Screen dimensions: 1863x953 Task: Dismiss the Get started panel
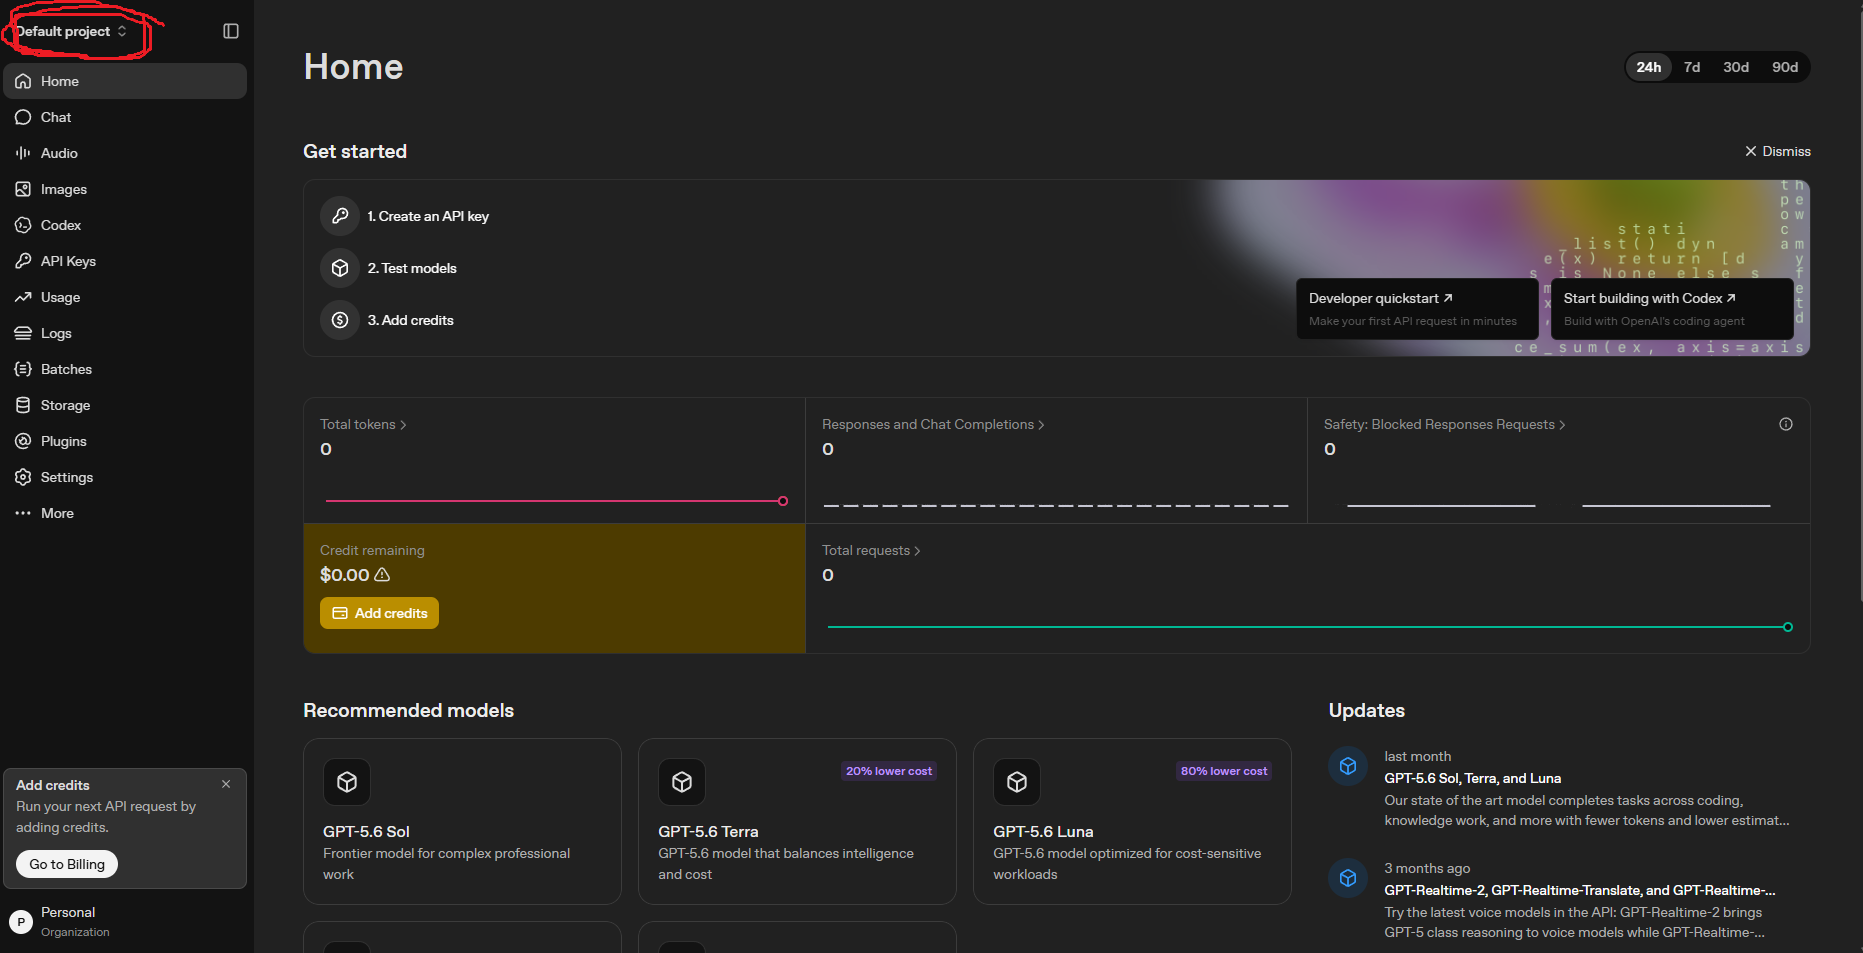[x=1777, y=151]
